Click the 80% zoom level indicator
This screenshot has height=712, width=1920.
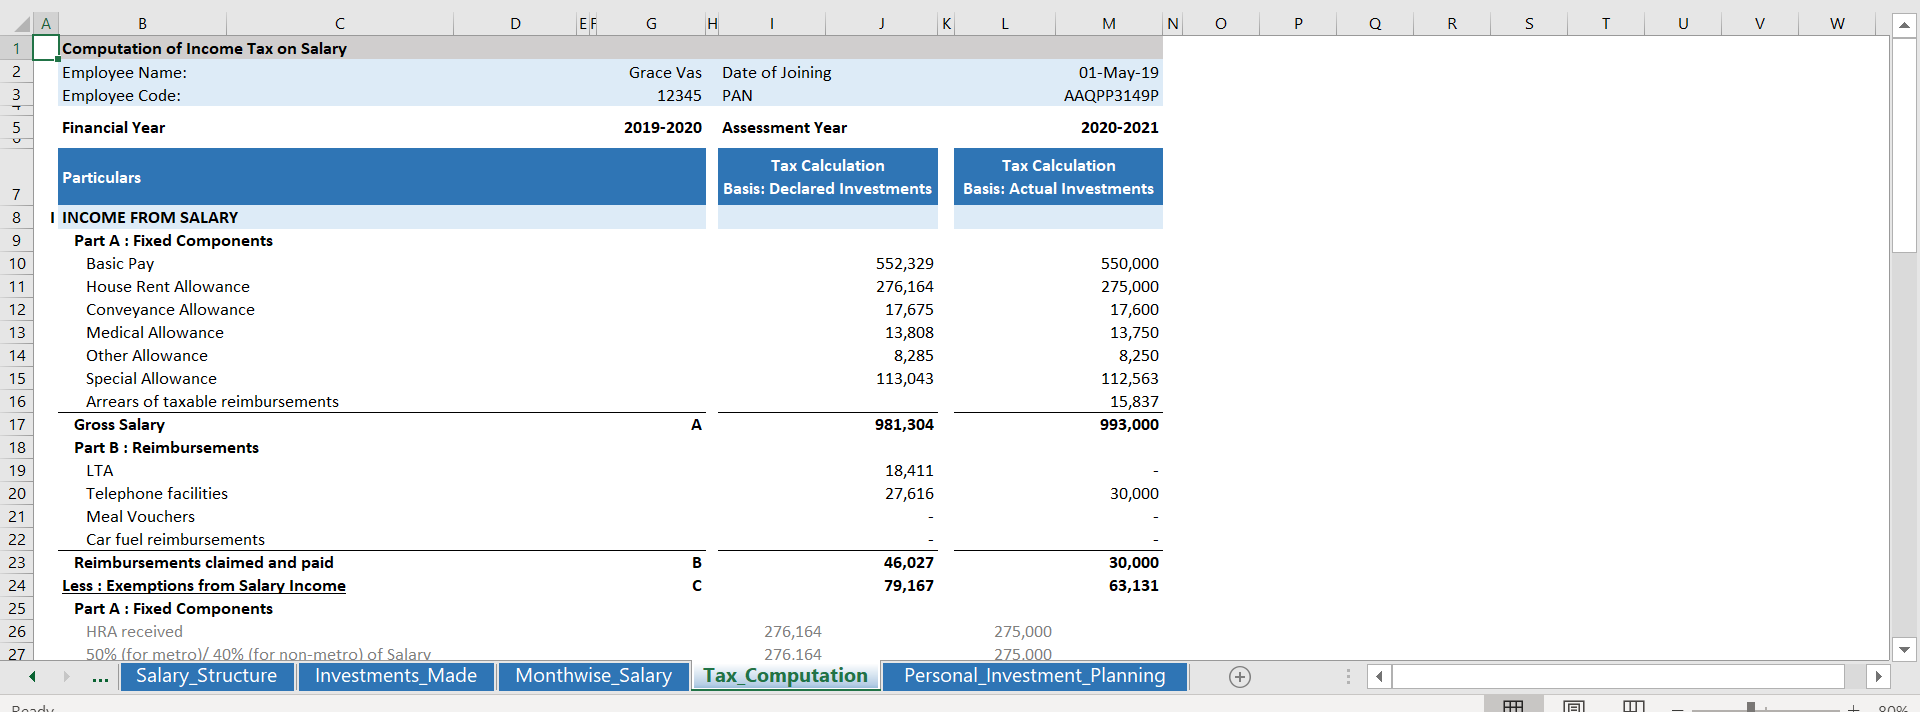[1893, 708]
